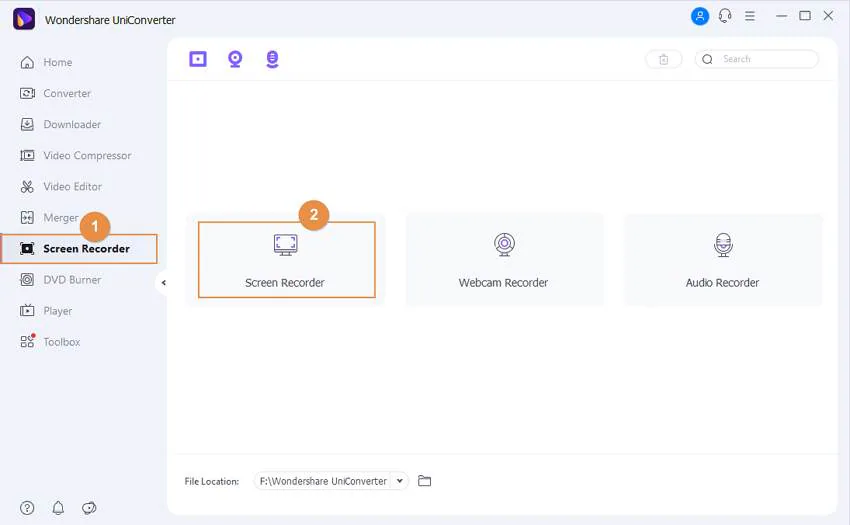Viewport: 850px width, 525px height.
Task: Click the search magnifier icon
Action: (707, 59)
